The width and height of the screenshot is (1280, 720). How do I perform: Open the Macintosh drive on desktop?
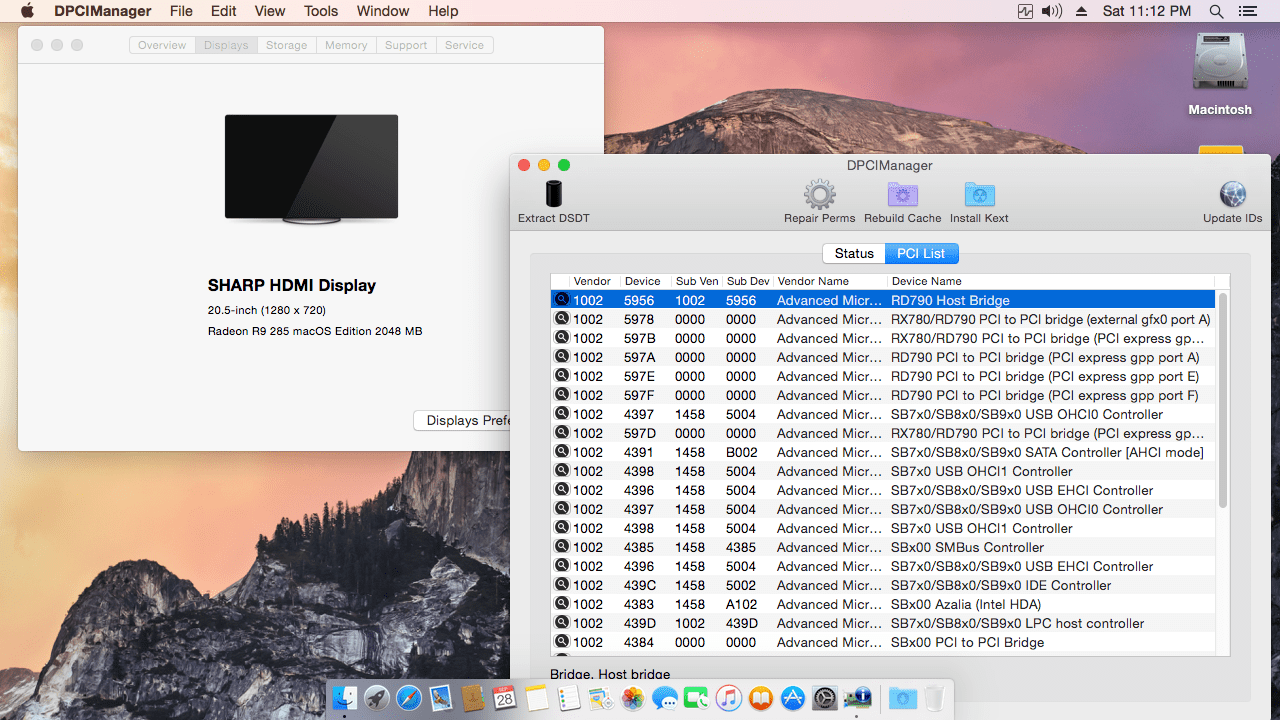[x=1220, y=75]
